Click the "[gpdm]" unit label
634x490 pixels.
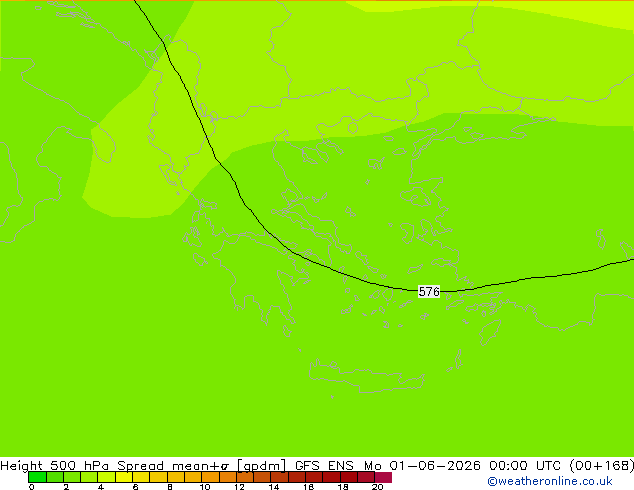pyautogui.click(x=262, y=465)
